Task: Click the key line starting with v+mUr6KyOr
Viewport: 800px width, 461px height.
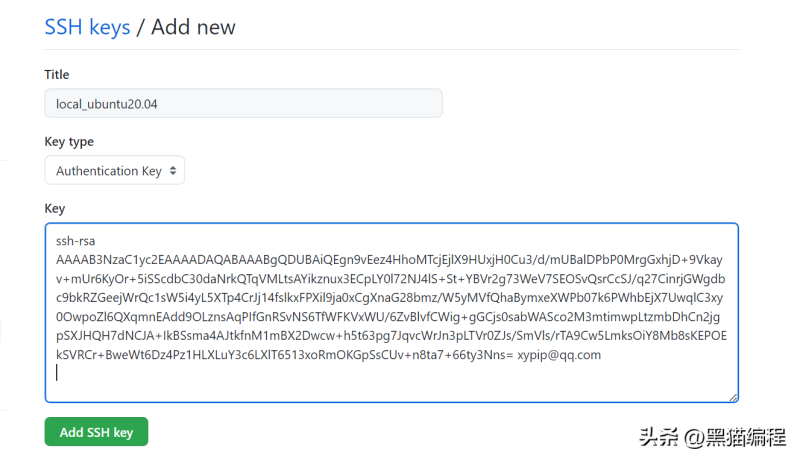Action: pos(391,279)
